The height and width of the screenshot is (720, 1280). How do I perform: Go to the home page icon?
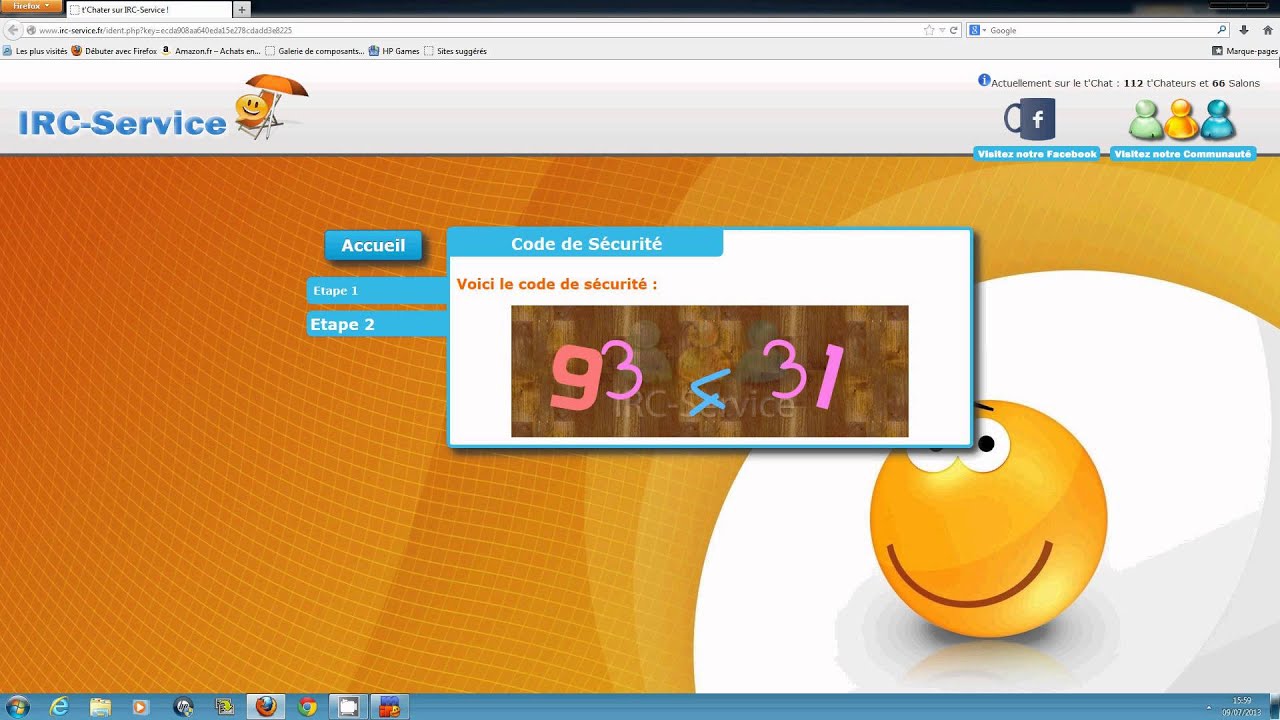pos(1266,30)
